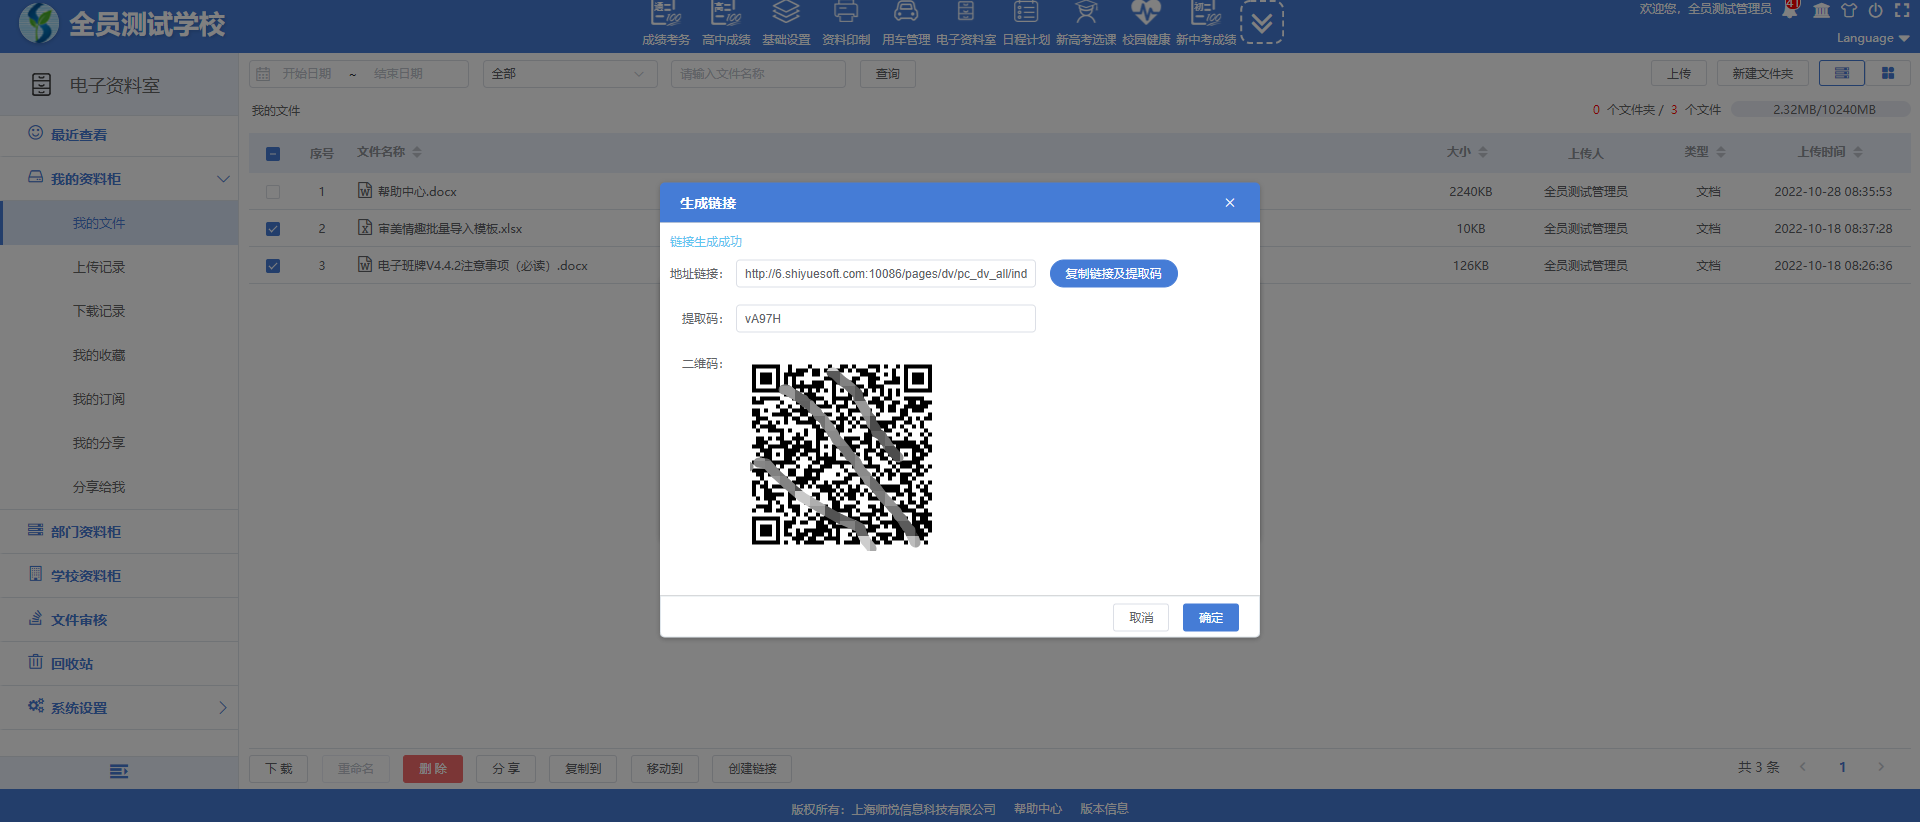Close the 生成链接 dialog
Image resolution: width=1920 pixels, height=822 pixels.
(1230, 203)
